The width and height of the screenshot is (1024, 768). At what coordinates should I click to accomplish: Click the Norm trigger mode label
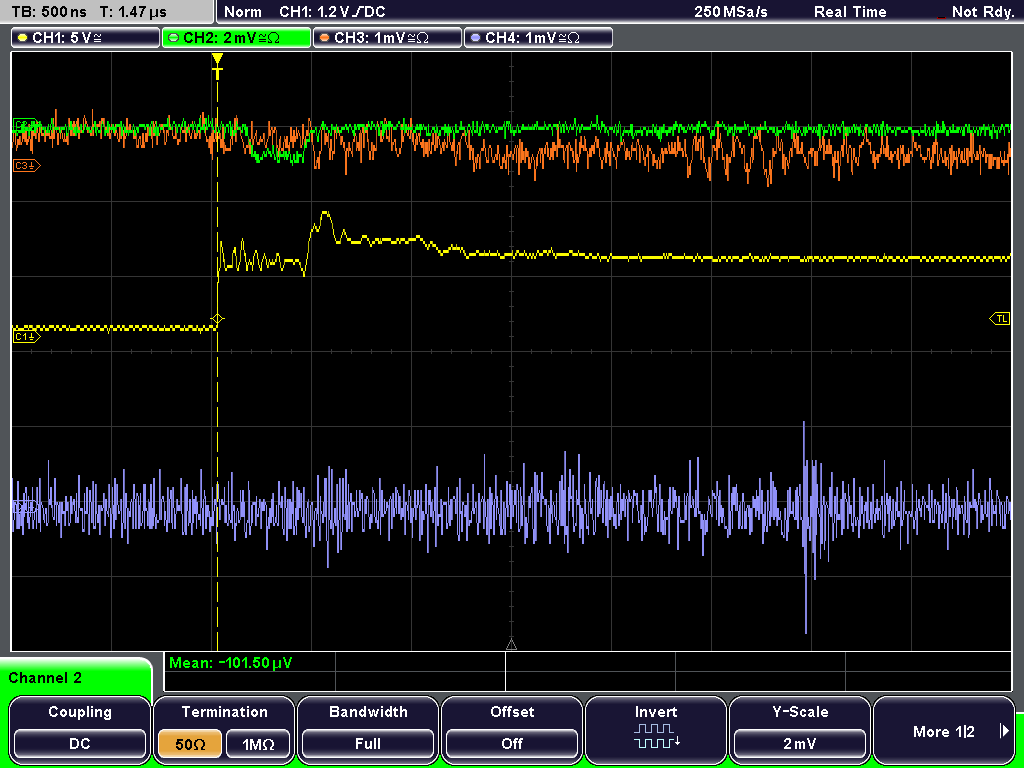point(242,12)
